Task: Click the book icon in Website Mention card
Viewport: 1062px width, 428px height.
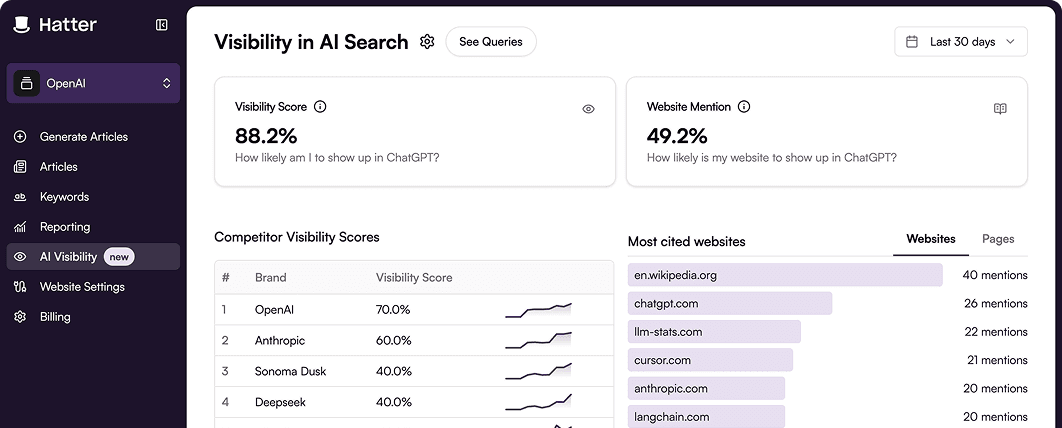Action: [x=1000, y=109]
